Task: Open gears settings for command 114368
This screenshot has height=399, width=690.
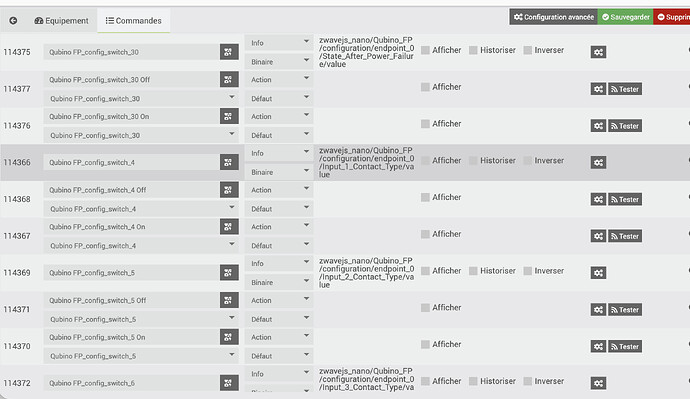Action: pos(598,200)
